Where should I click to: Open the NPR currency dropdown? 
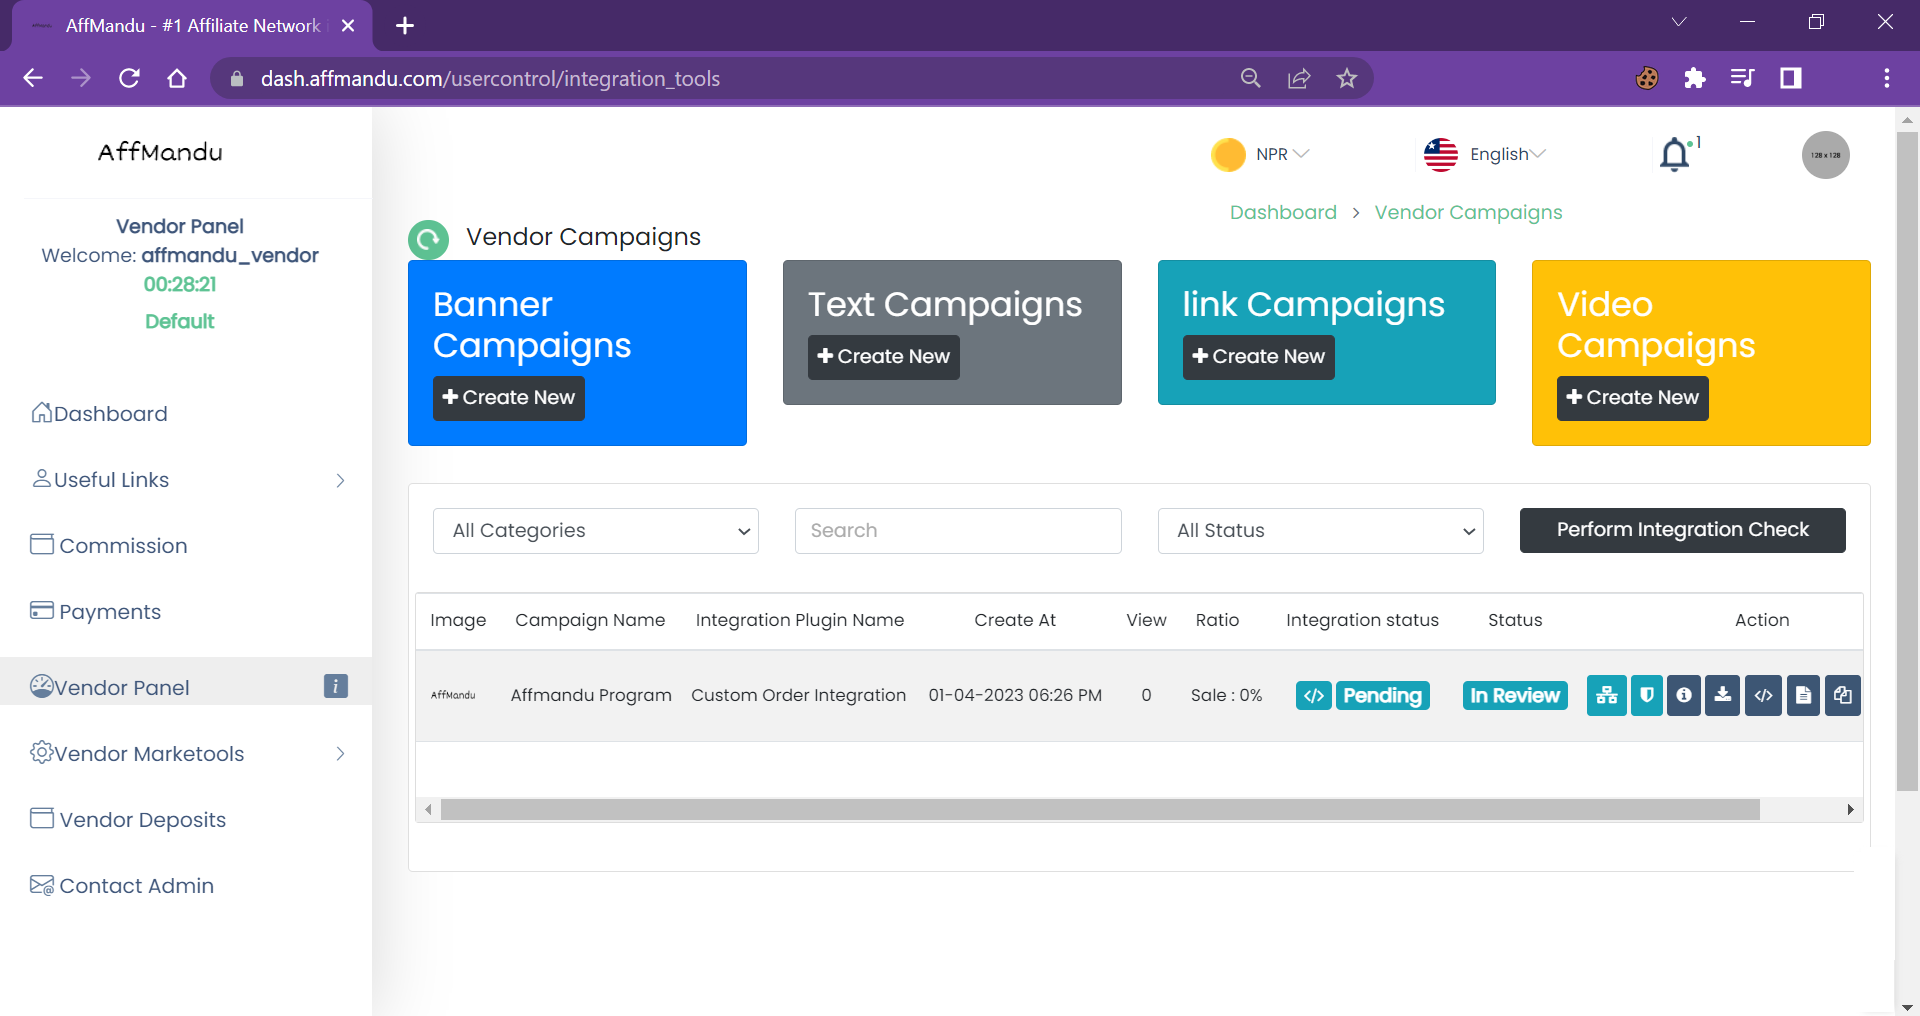point(1260,154)
